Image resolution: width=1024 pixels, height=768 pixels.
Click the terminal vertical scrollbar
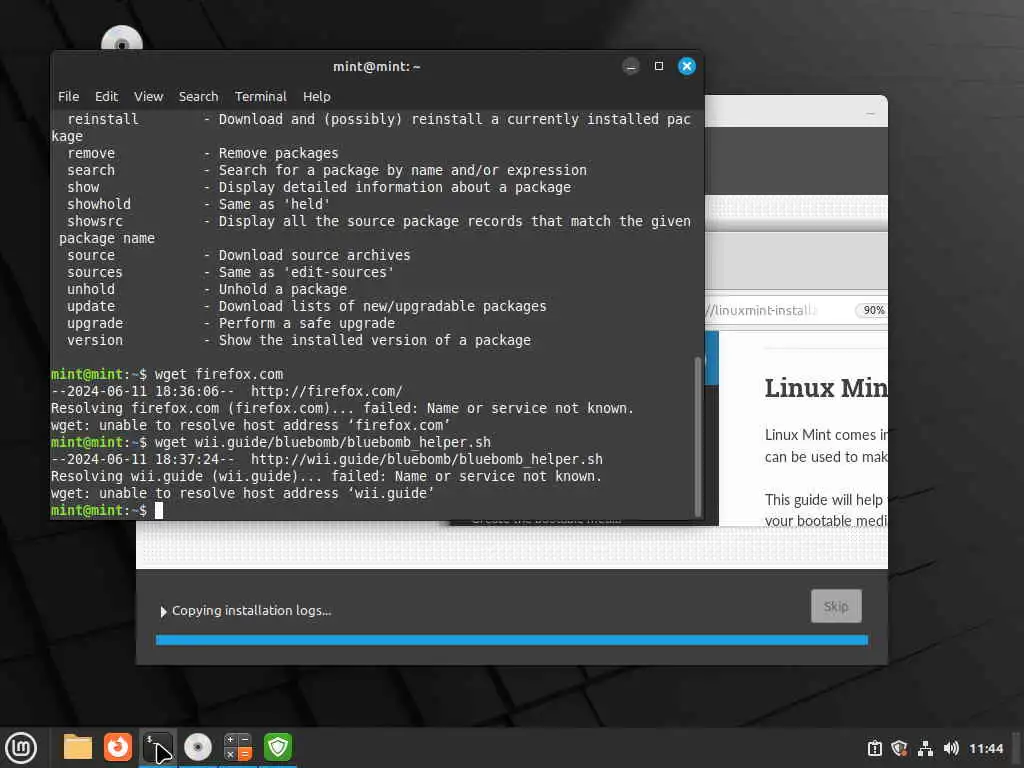click(x=697, y=436)
